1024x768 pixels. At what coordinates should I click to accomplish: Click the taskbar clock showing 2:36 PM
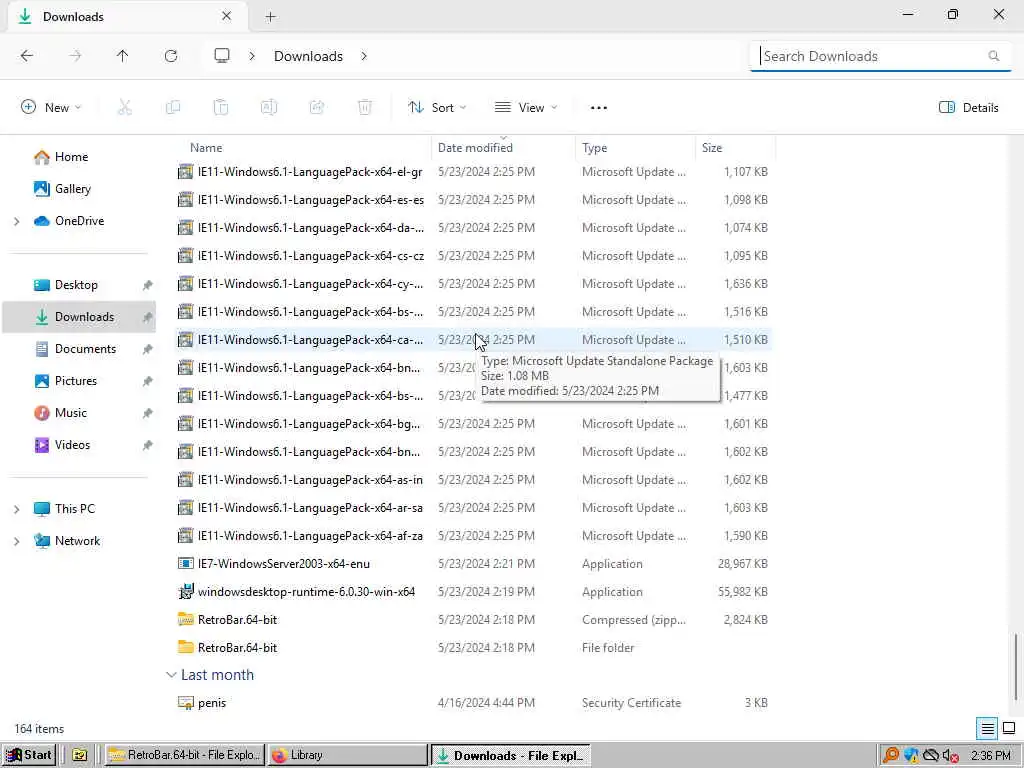tap(990, 756)
